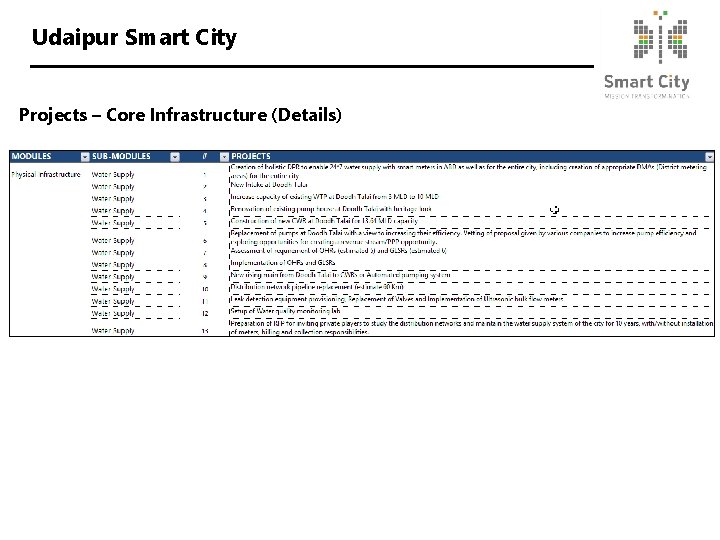Select Water Supply cell beside 'New Intake' project
This screenshot has height=540, width=720.
pyautogui.click(x=113, y=187)
